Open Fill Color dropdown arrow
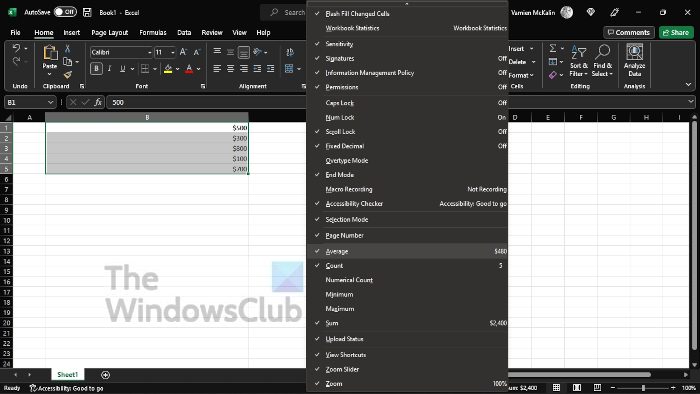The image size is (700, 394). tap(177, 69)
